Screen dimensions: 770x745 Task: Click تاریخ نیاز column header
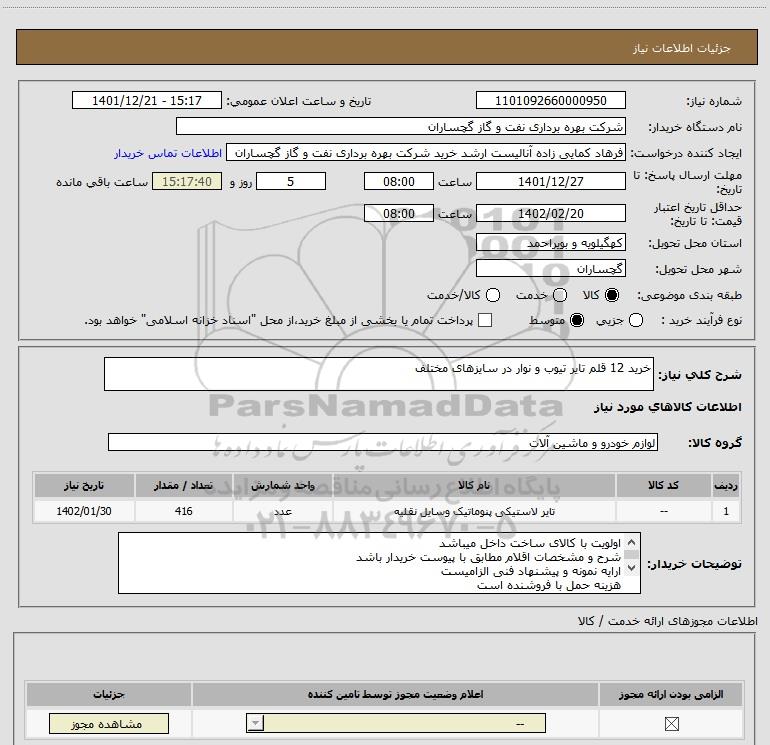(84, 485)
